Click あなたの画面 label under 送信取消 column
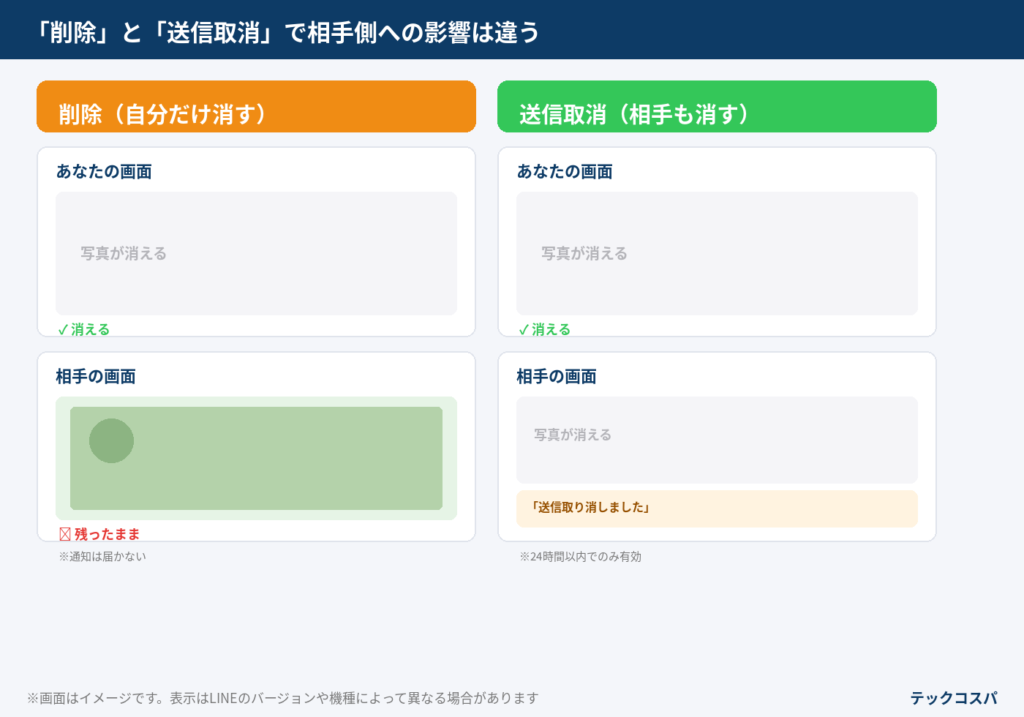 click(565, 172)
